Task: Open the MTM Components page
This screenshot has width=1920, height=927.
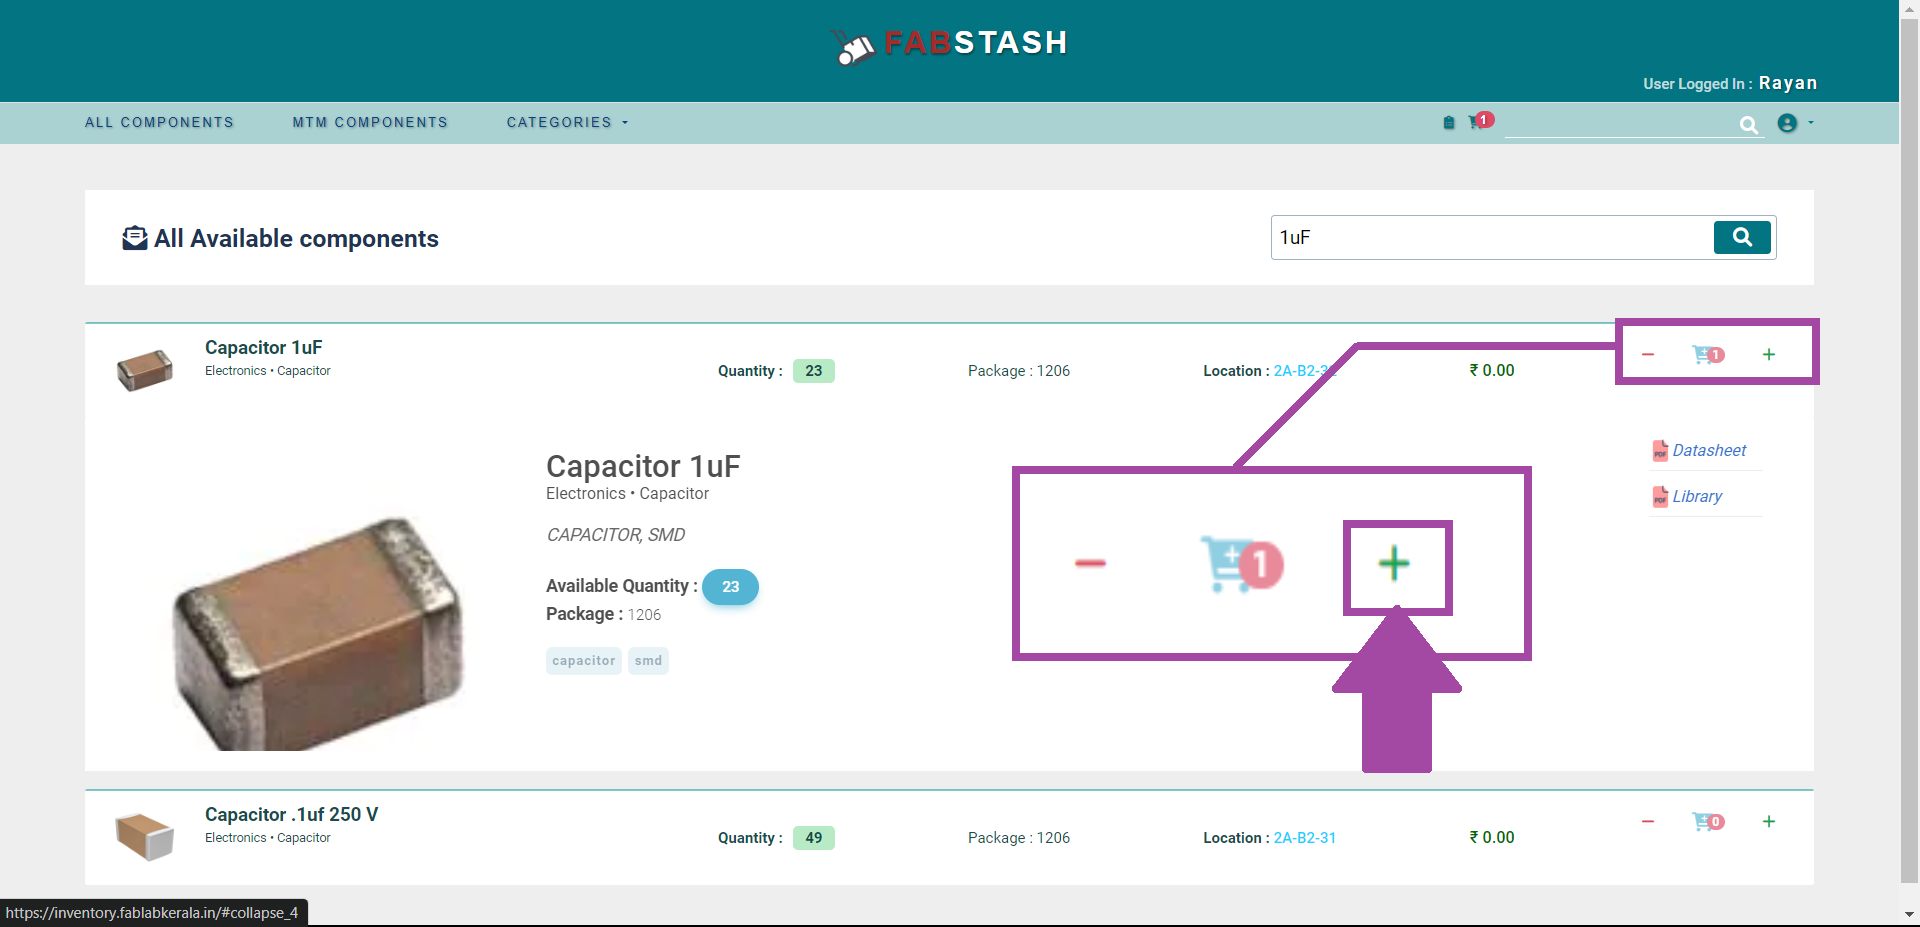Action: pos(370,122)
